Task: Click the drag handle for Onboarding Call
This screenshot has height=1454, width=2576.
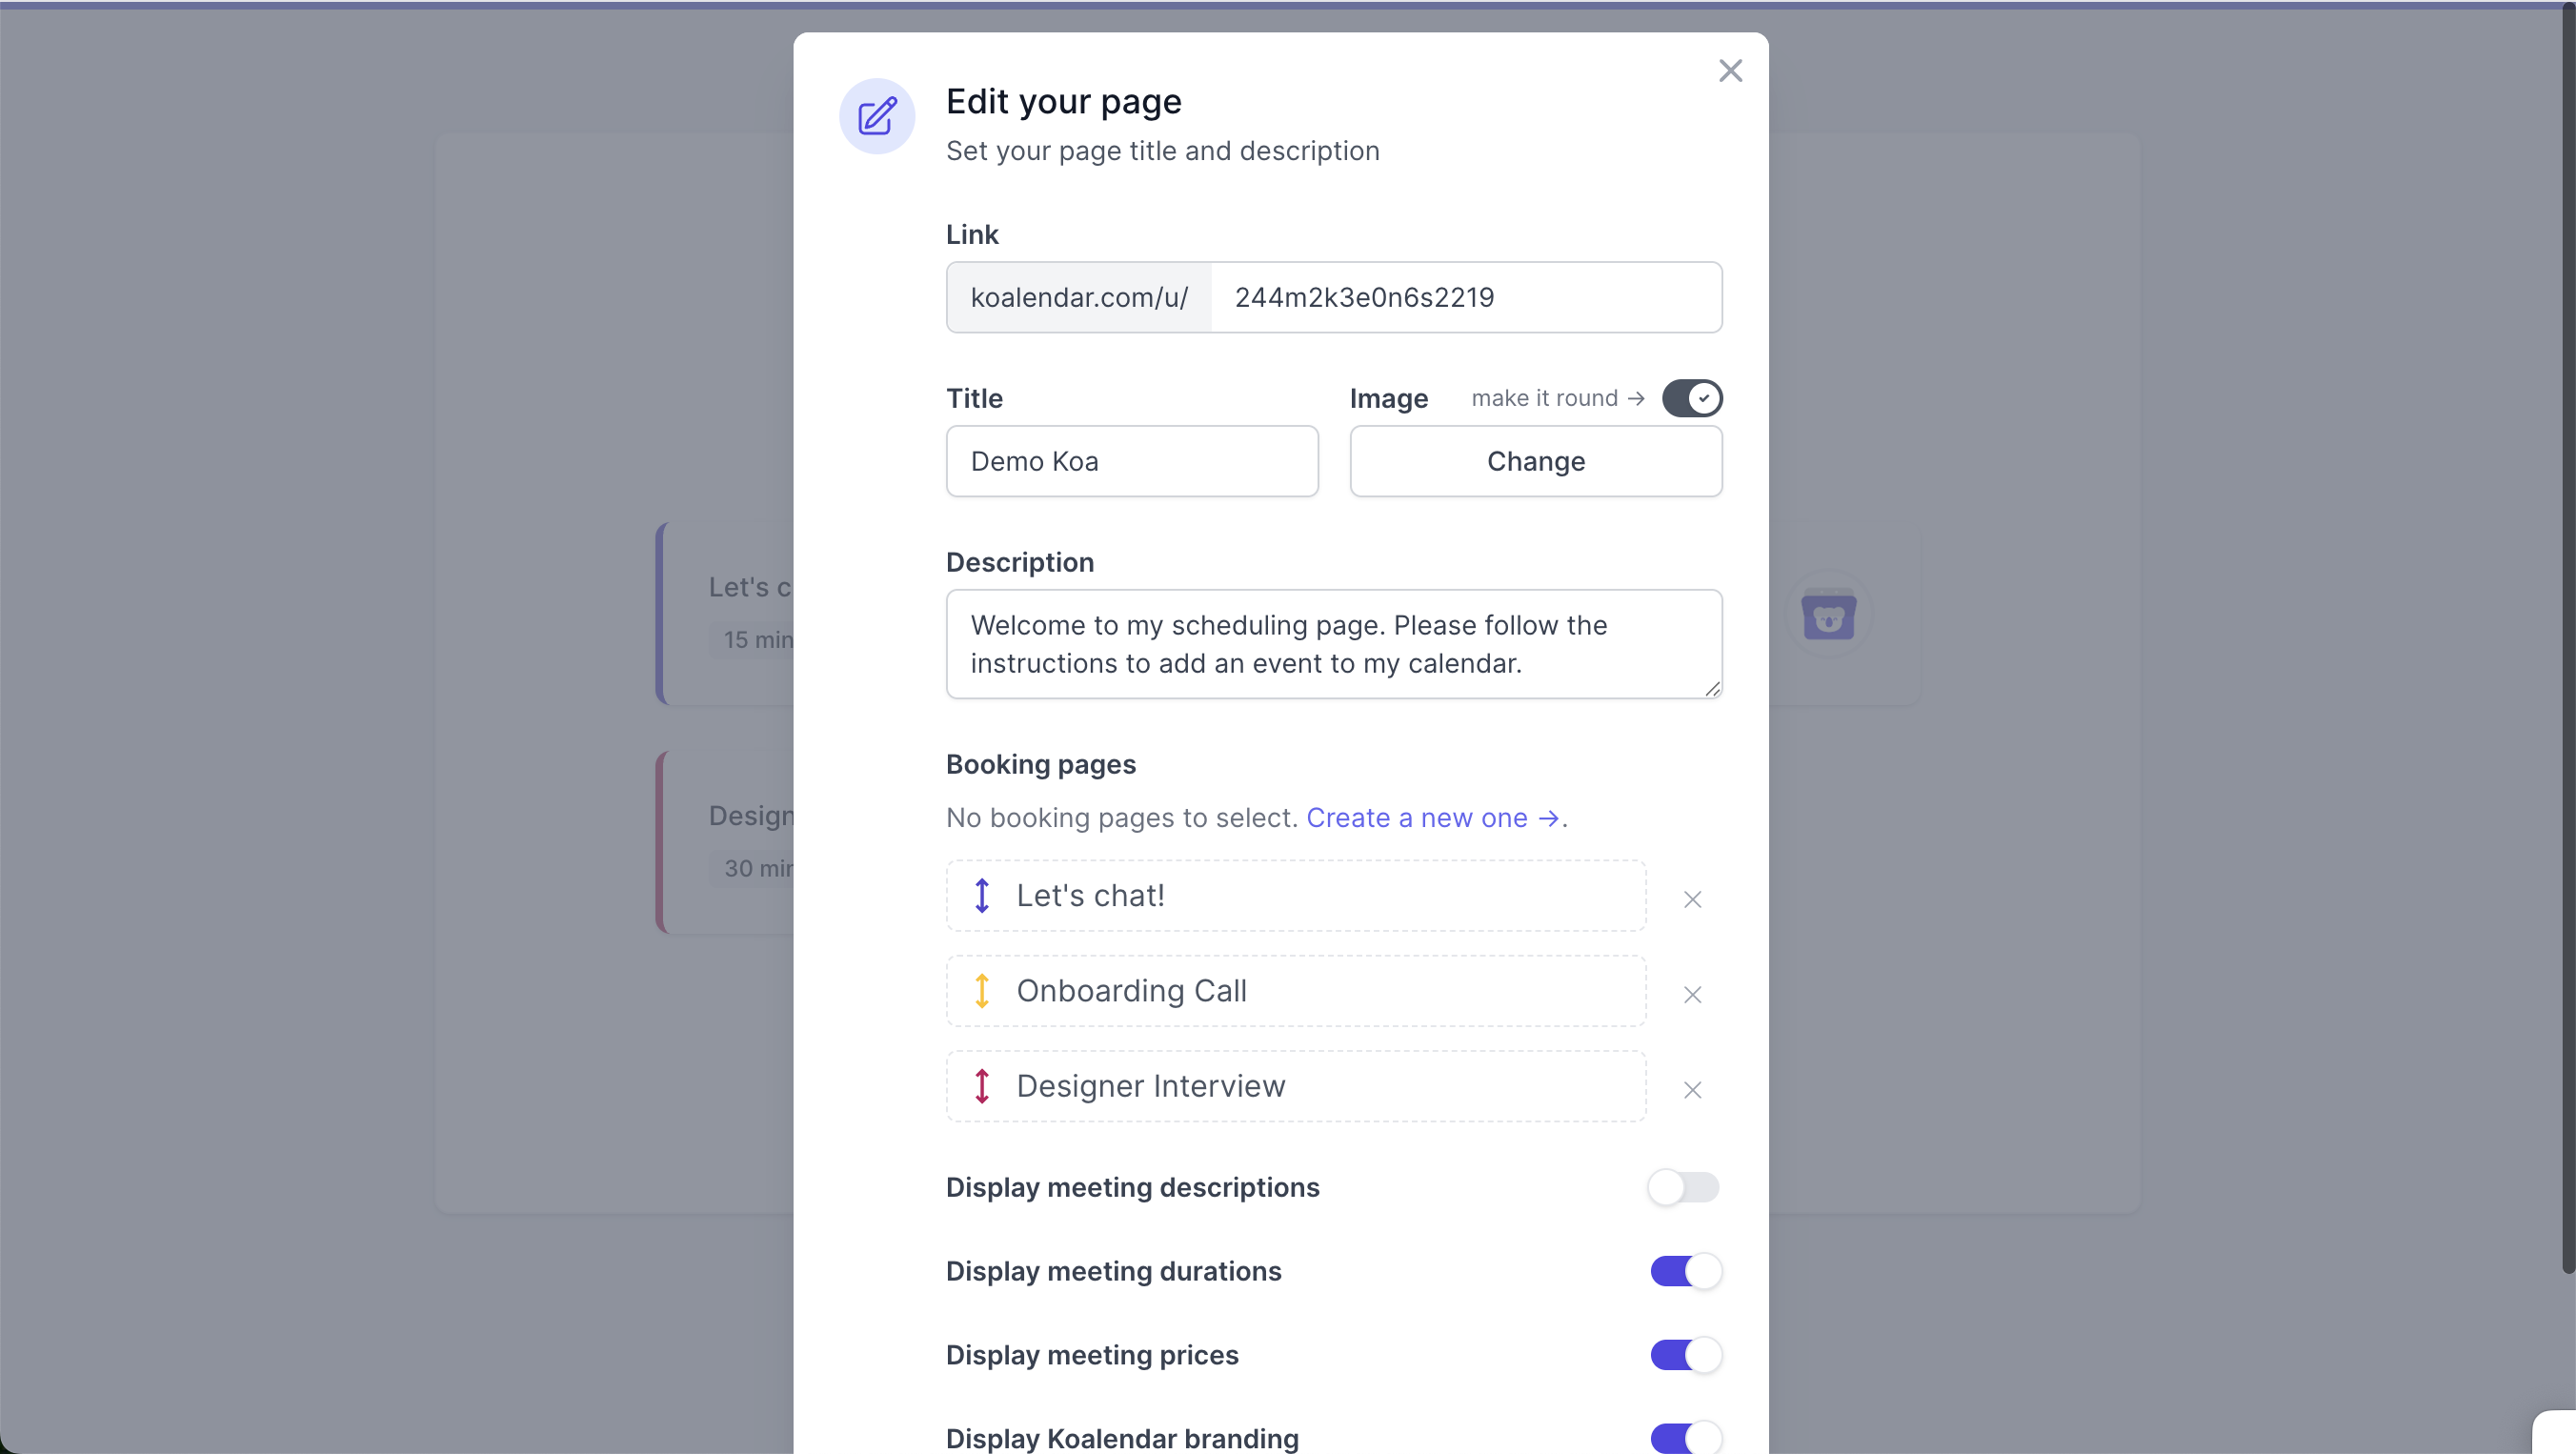Action: pyautogui.click(x=982, y=990)
